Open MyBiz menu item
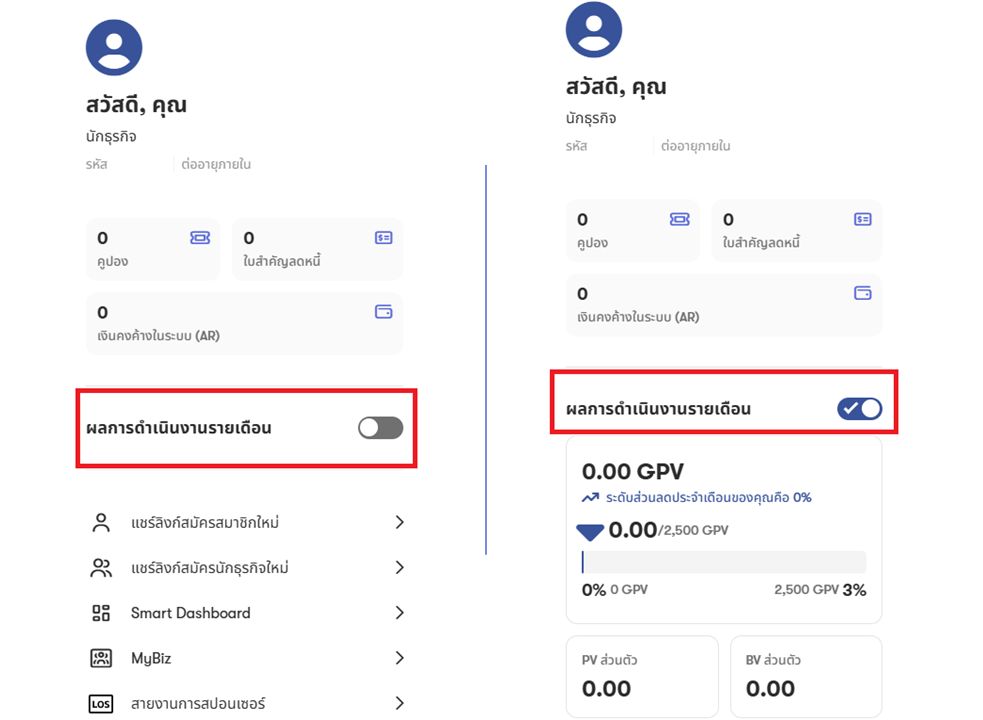The image size is (983, 720). [x=246, y=658]
